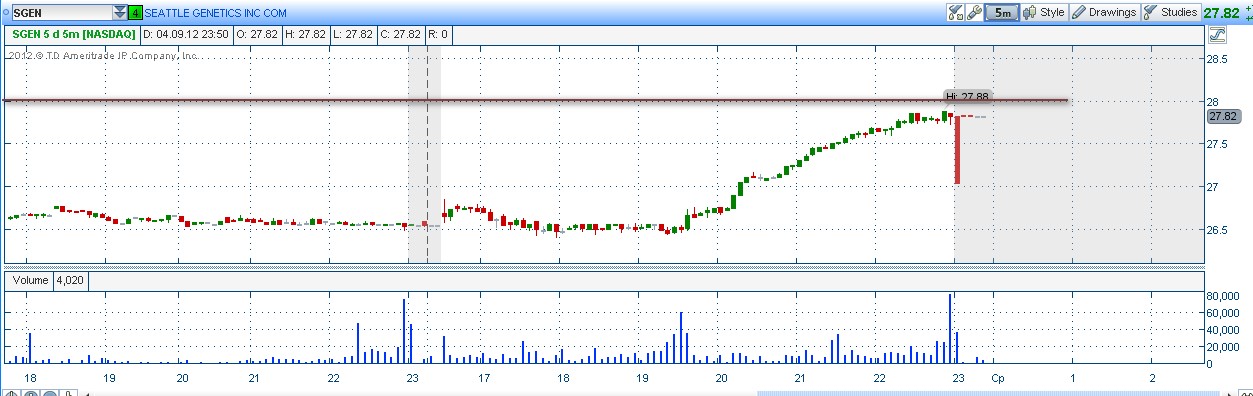Image resolution: width=1253 pixels, height=396 pixels.
Task: Click the high value H: 27.82
Action: [305, 34]
